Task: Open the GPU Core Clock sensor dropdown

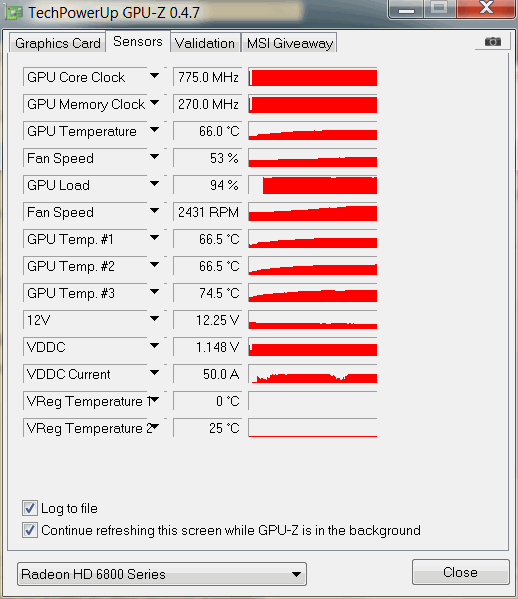Action: coord(154,76)
